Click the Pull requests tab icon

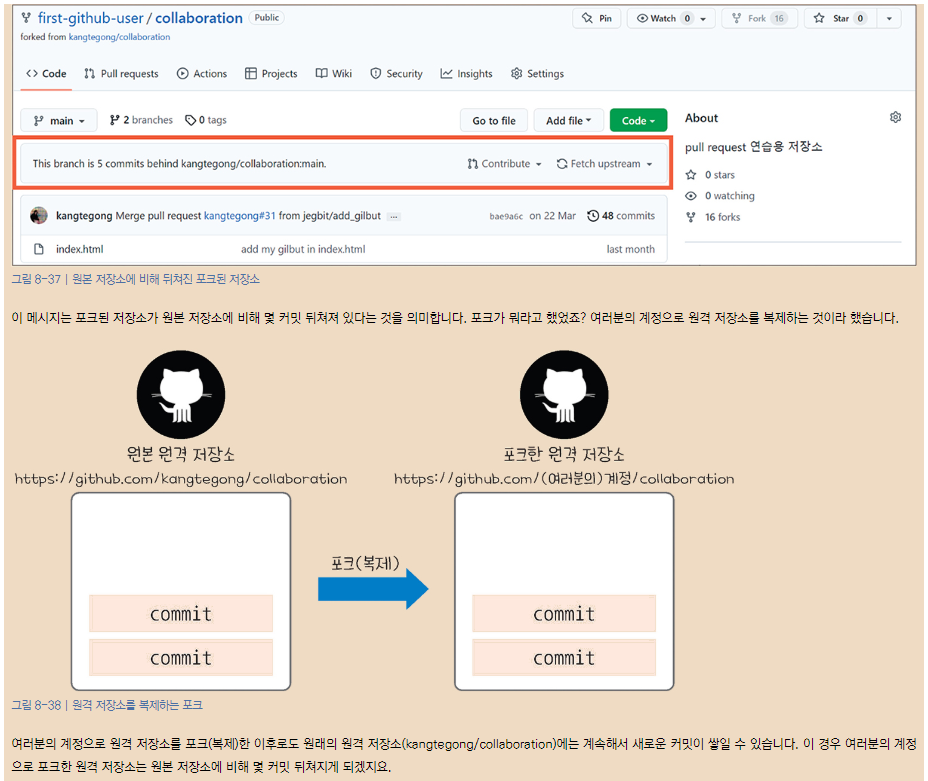89,73
